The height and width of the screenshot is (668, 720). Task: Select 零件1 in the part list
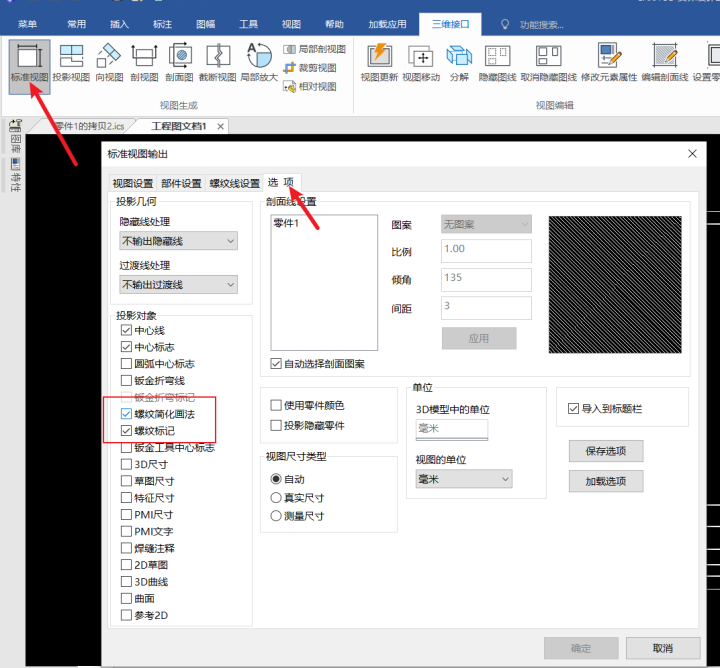point(286,224)
